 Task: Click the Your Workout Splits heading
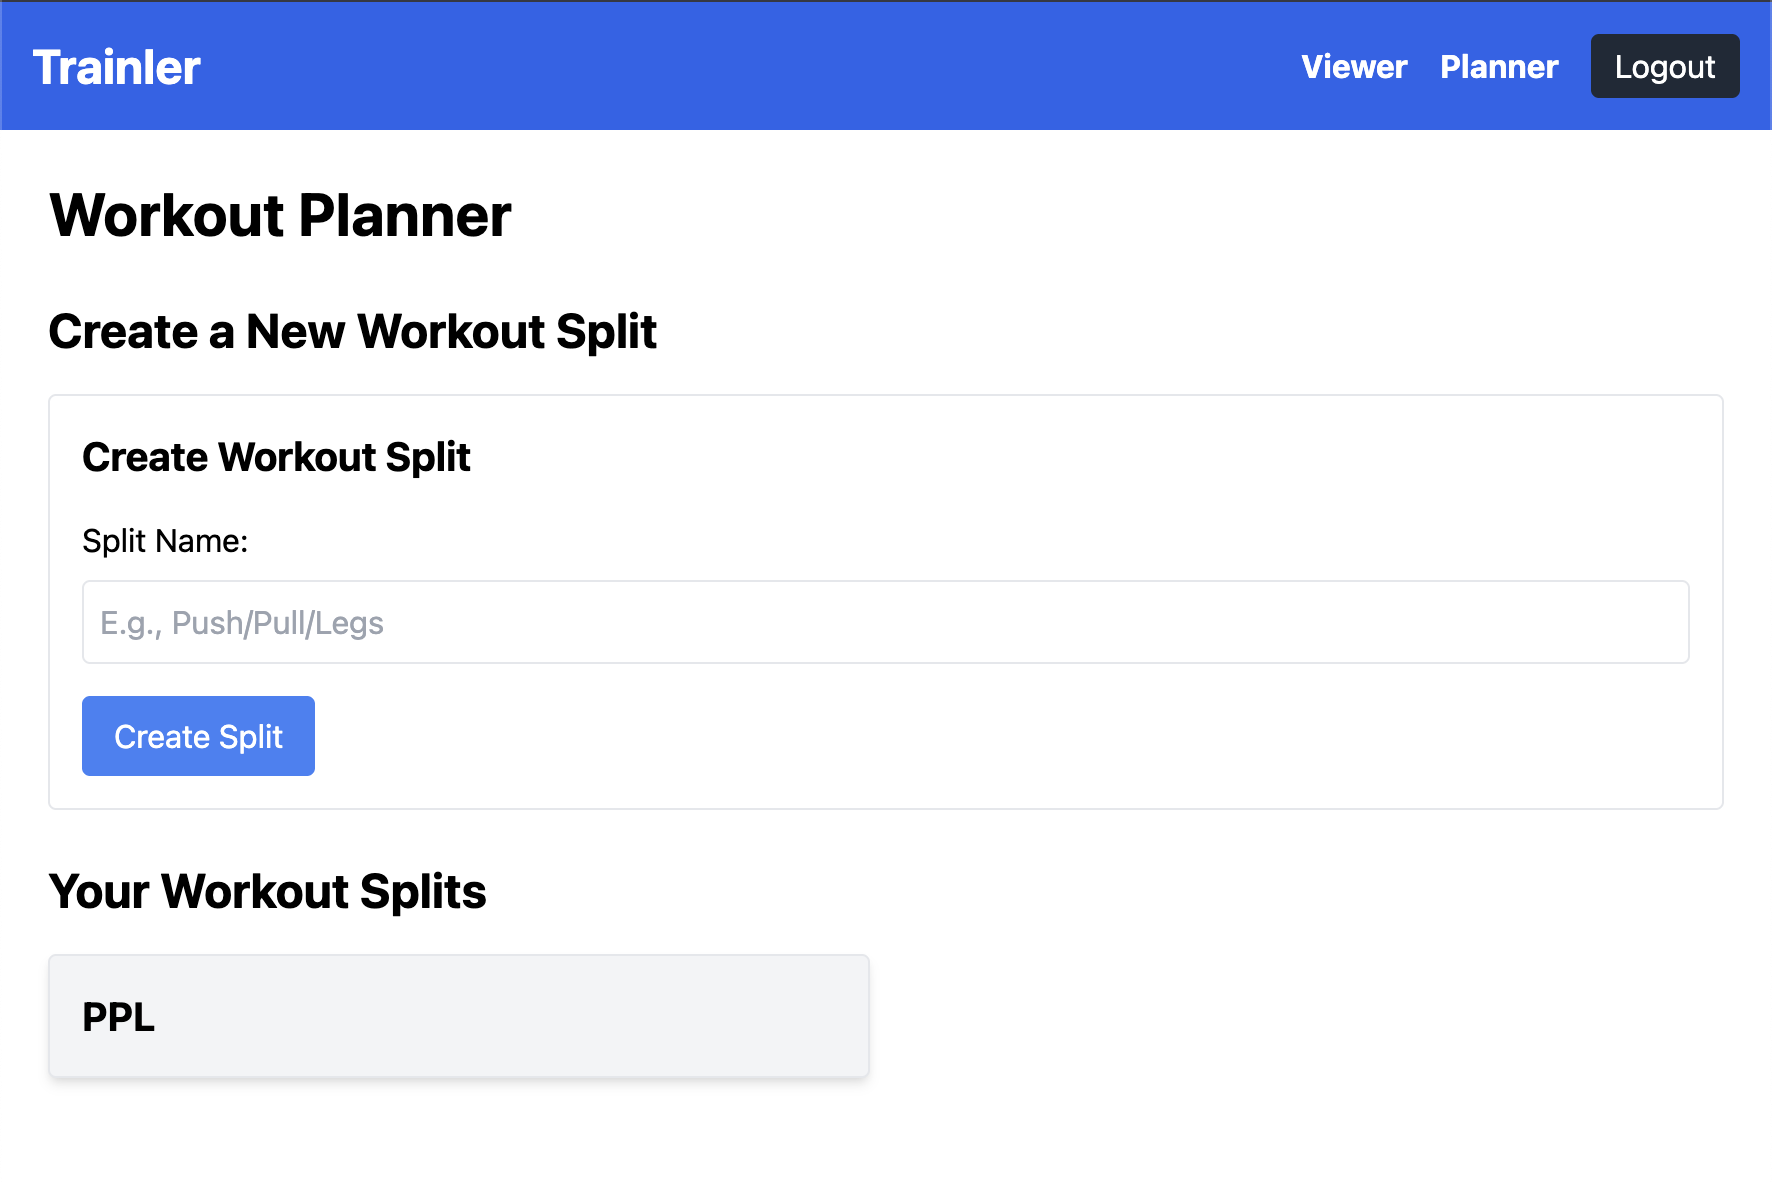pyautogui.click(x=267, y=891)
